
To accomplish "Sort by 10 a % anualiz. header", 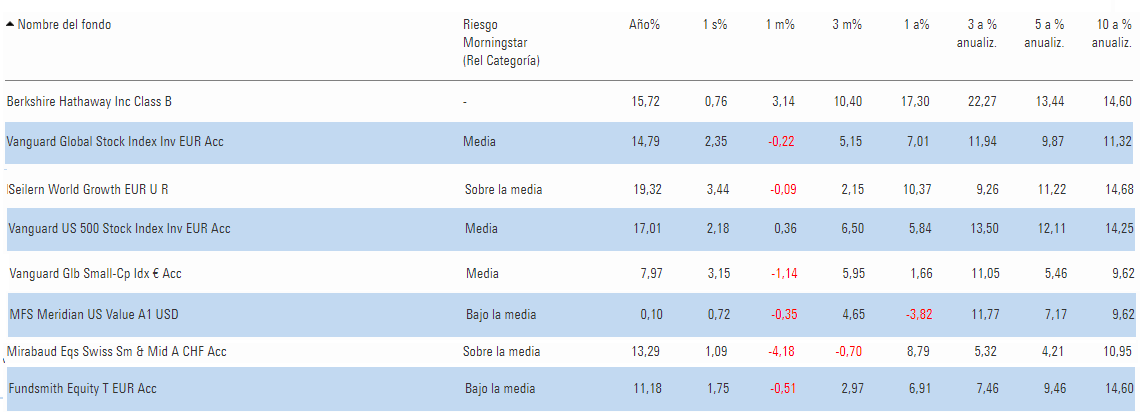I will pyautogui.click(x=1110, y=33).
